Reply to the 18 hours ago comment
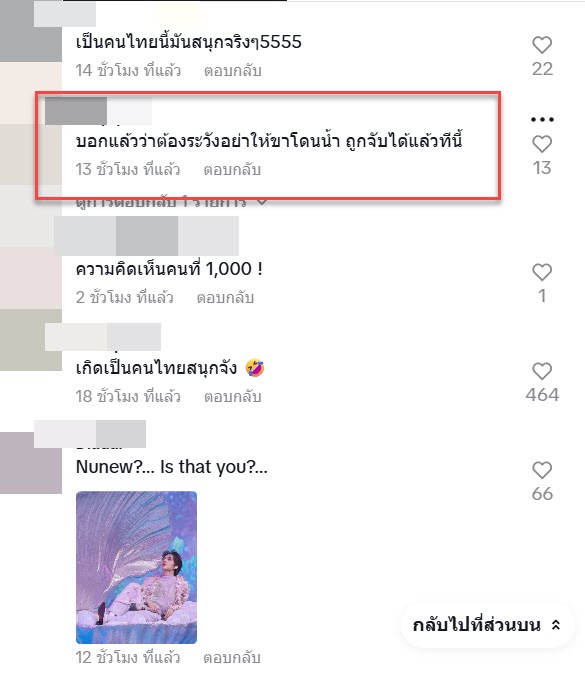 point(233,396)
